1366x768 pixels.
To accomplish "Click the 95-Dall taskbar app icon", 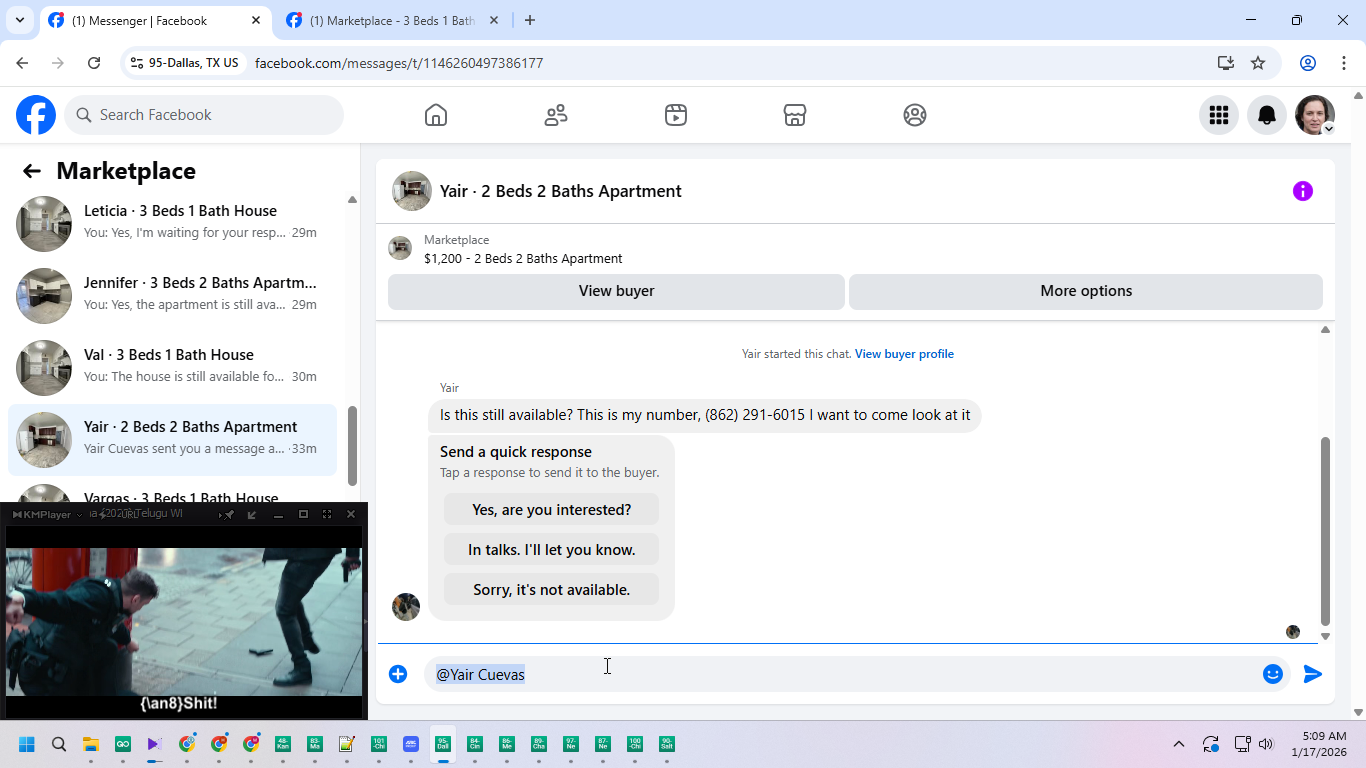I will (443, 744).
